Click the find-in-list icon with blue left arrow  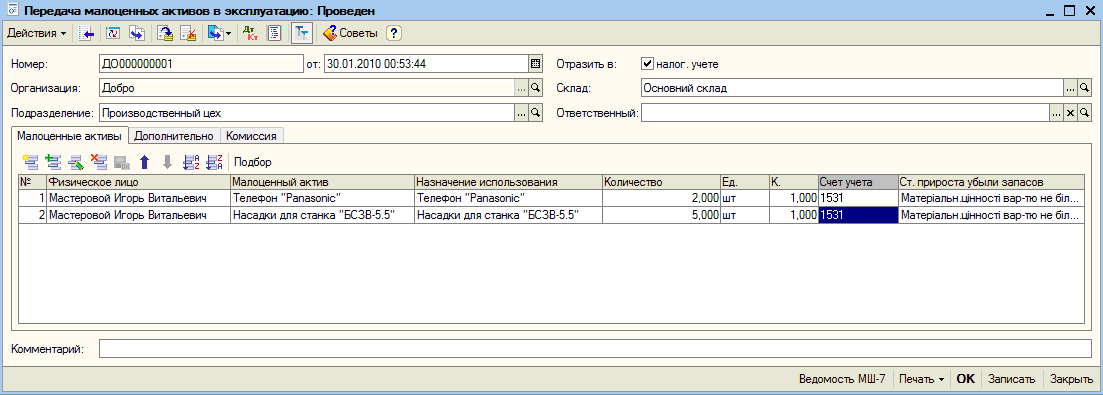tap(87, 33)
